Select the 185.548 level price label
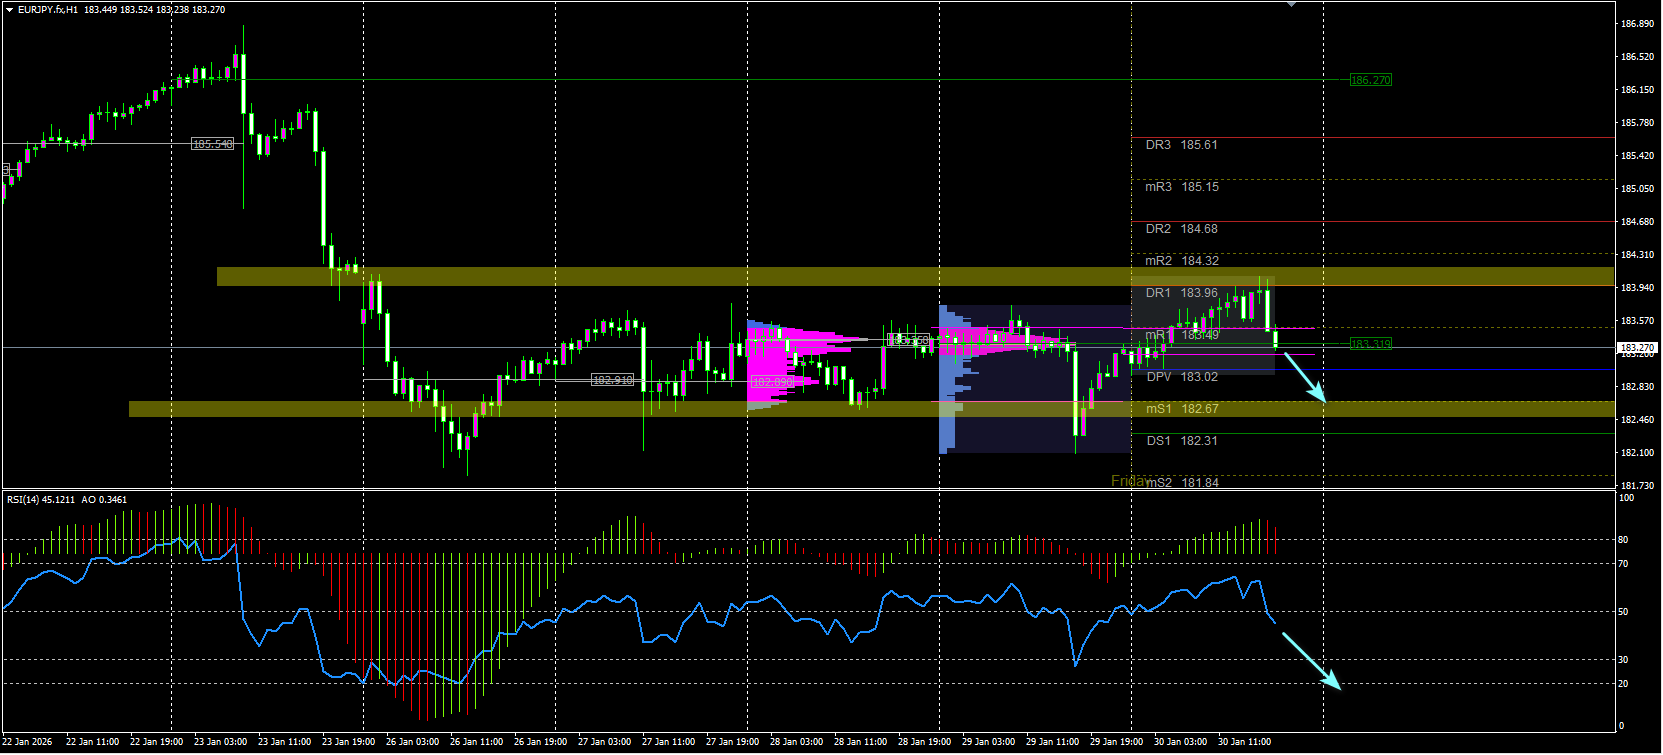1663x755 pixels. click(212, 144)
